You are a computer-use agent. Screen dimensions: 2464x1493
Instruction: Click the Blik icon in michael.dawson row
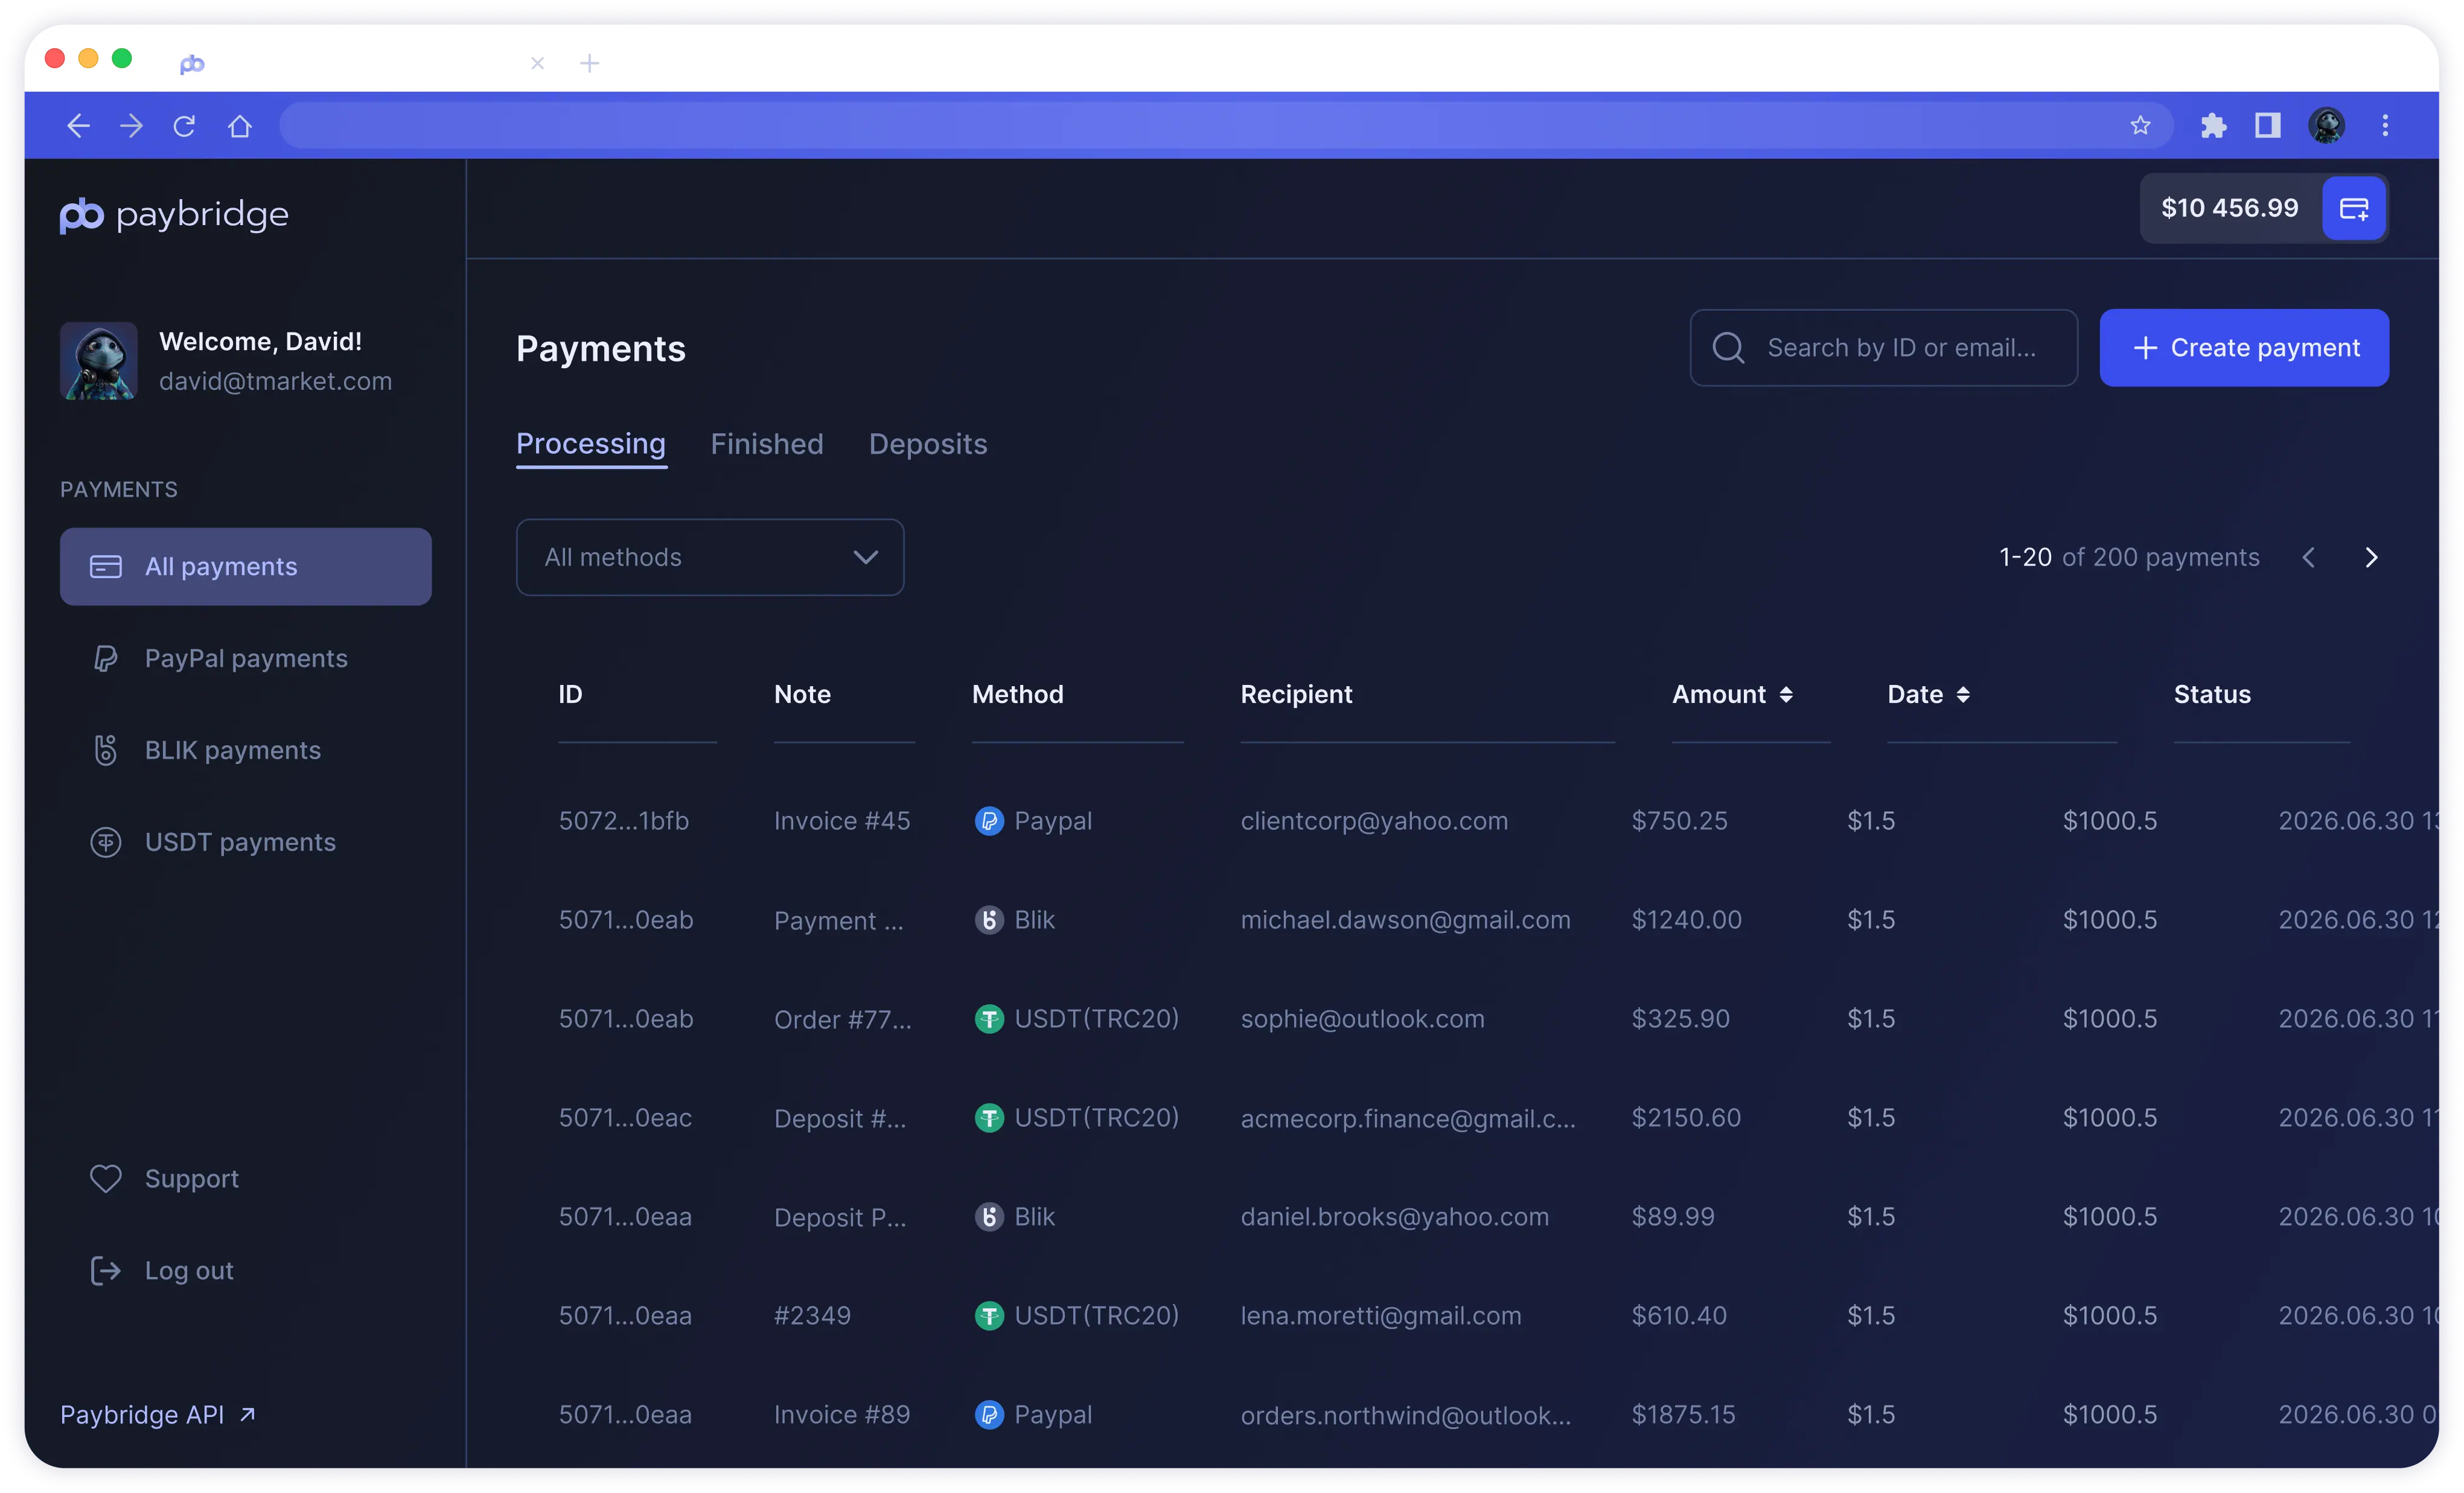pos(988,920)
